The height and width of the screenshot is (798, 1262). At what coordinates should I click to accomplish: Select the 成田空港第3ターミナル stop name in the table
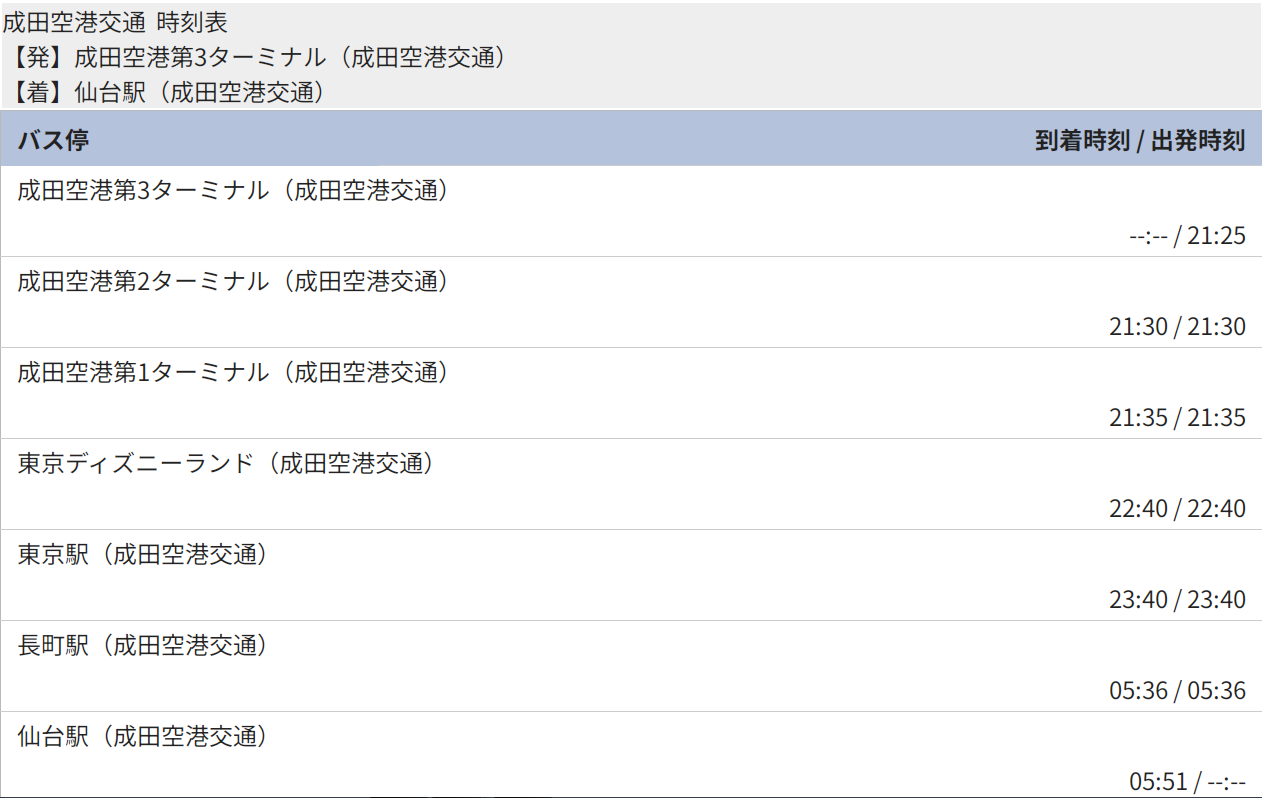click(x=231, y=190)
